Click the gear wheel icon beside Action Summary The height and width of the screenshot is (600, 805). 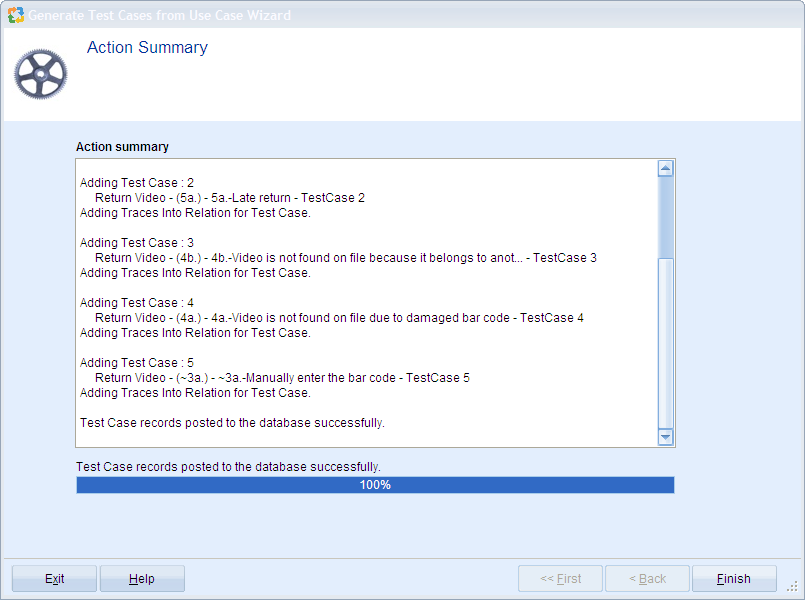pos(41,74)
